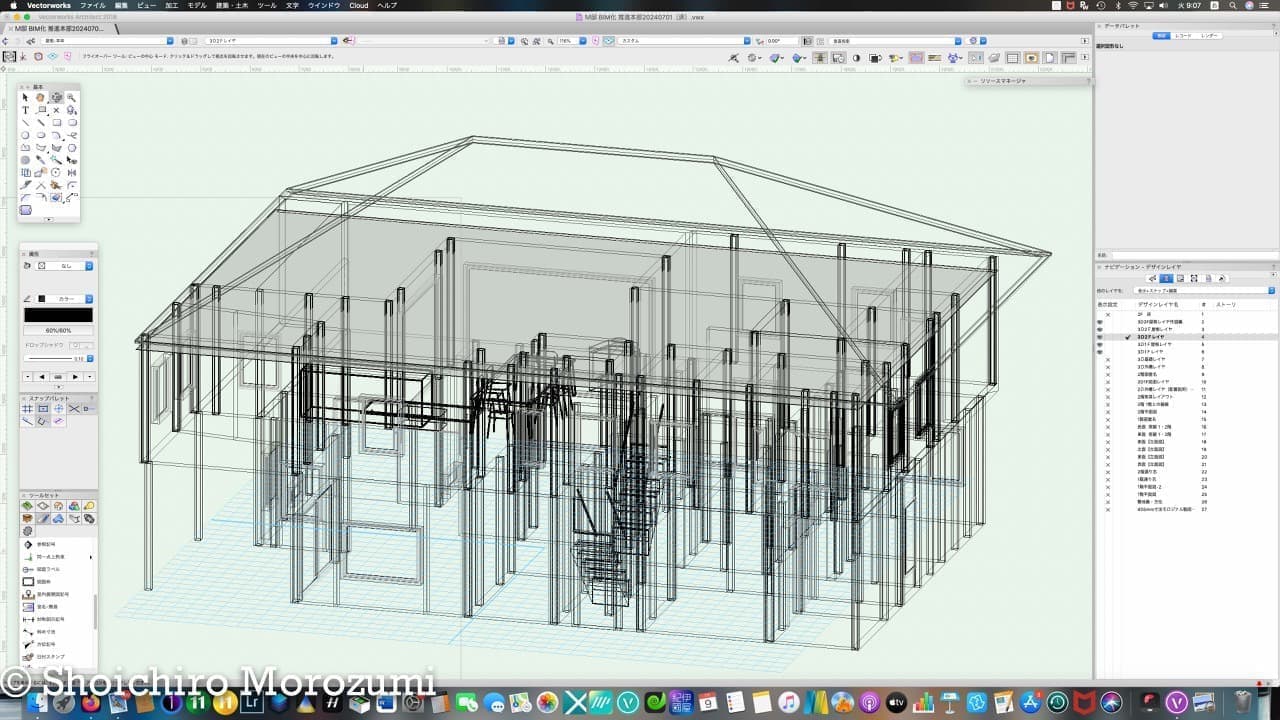
Task: Enable Snap to Grid in snapping palette
Action: (x=27, y=409)
